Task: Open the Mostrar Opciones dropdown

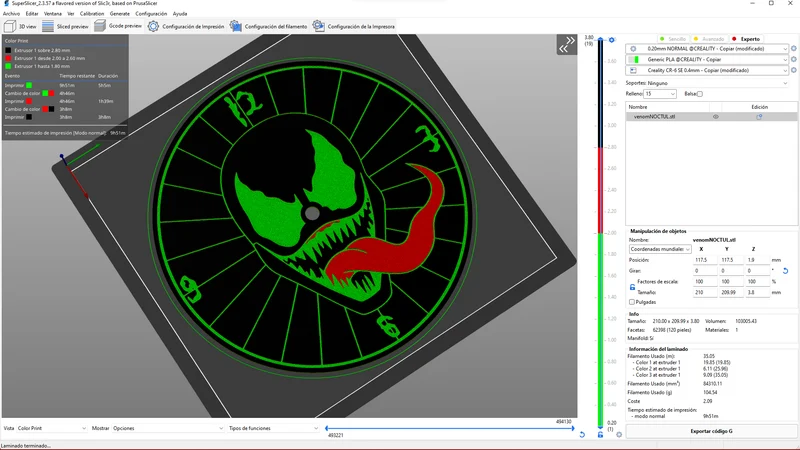Action: (168, 428)
